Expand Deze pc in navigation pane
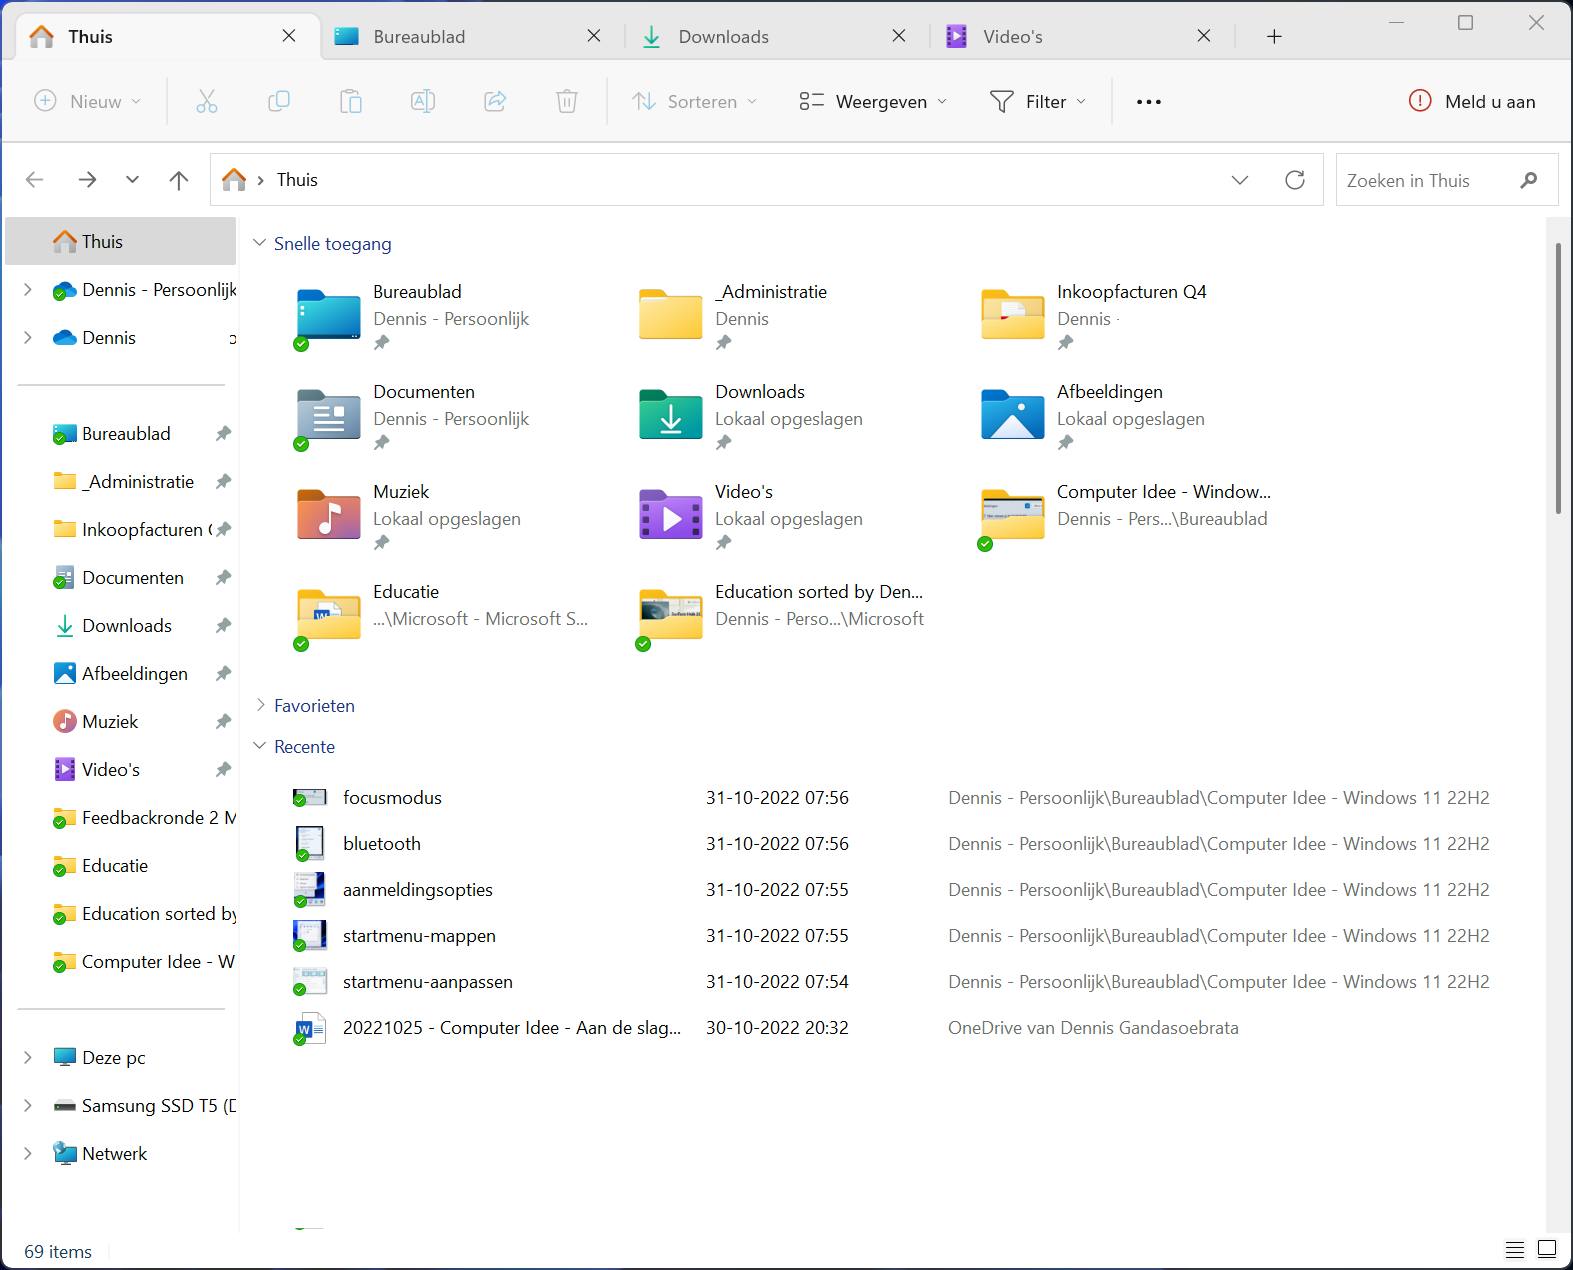This screenshot has width=1573, height=1270. 28,1057
